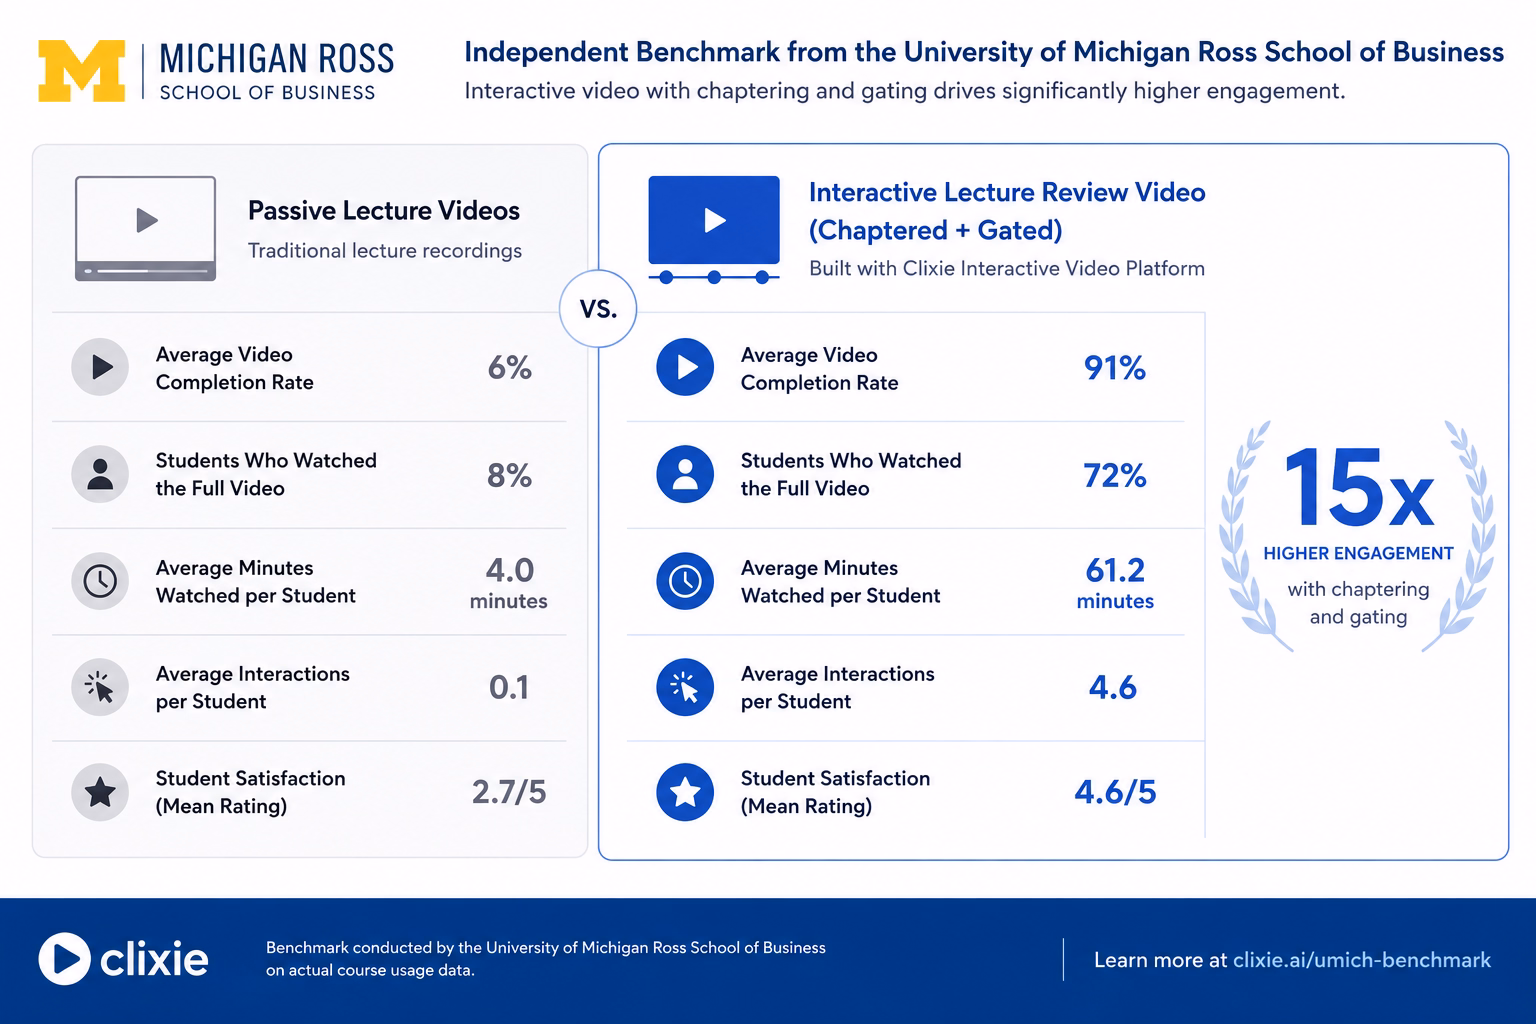The image size is (1536, 1024).
Task: Click 'Average Minutes Watched' label in Interactive panel
Action: click(840, 581)
